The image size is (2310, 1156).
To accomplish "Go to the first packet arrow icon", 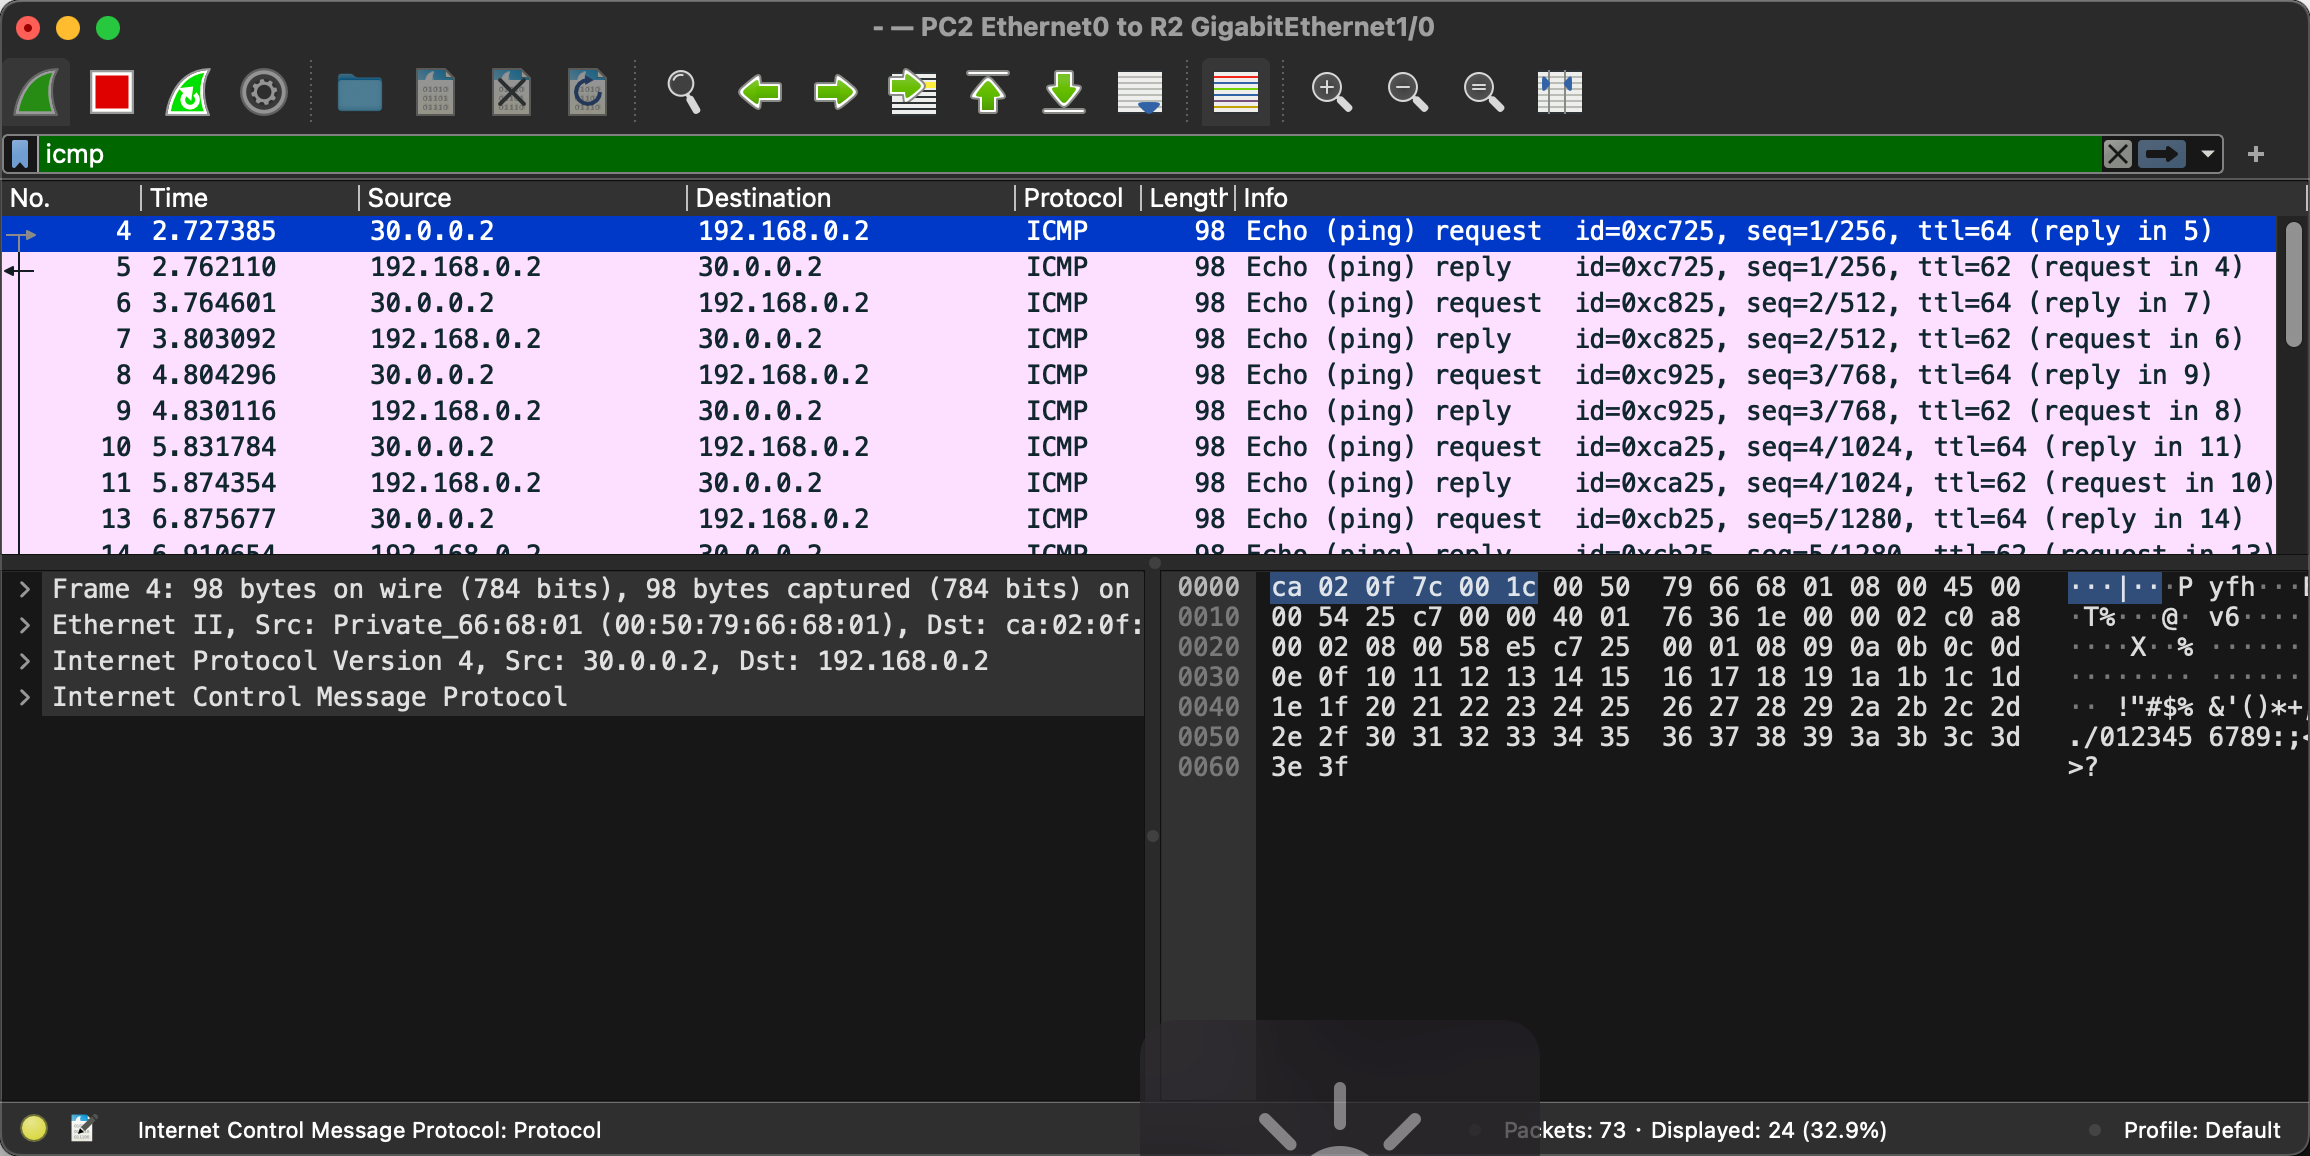I will (x=988, y=93).
